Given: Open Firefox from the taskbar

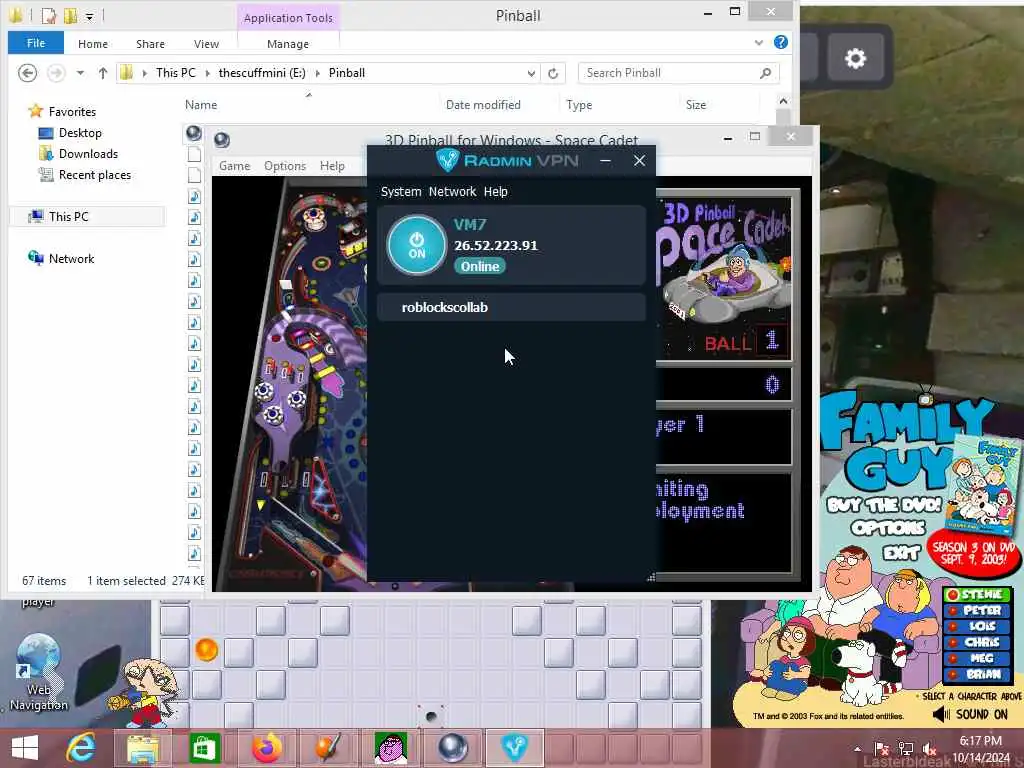Looking at the screenshot, I should 267,748.
